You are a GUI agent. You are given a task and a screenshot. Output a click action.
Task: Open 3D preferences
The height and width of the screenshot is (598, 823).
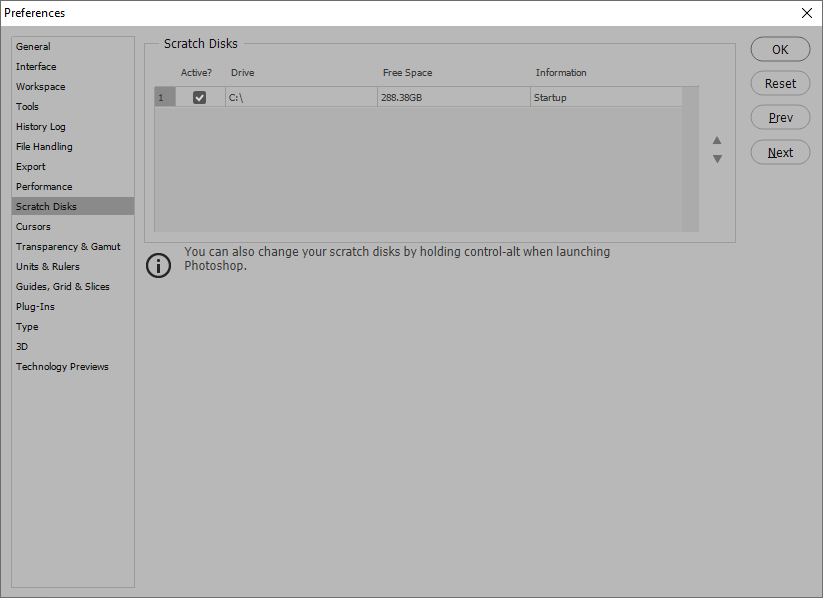click(72, 347)
